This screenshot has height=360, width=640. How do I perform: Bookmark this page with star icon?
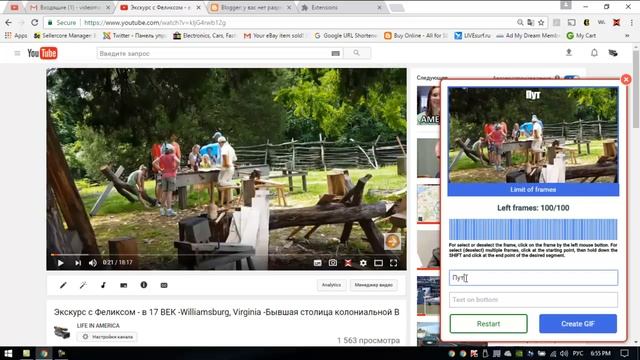pos(541,22)
